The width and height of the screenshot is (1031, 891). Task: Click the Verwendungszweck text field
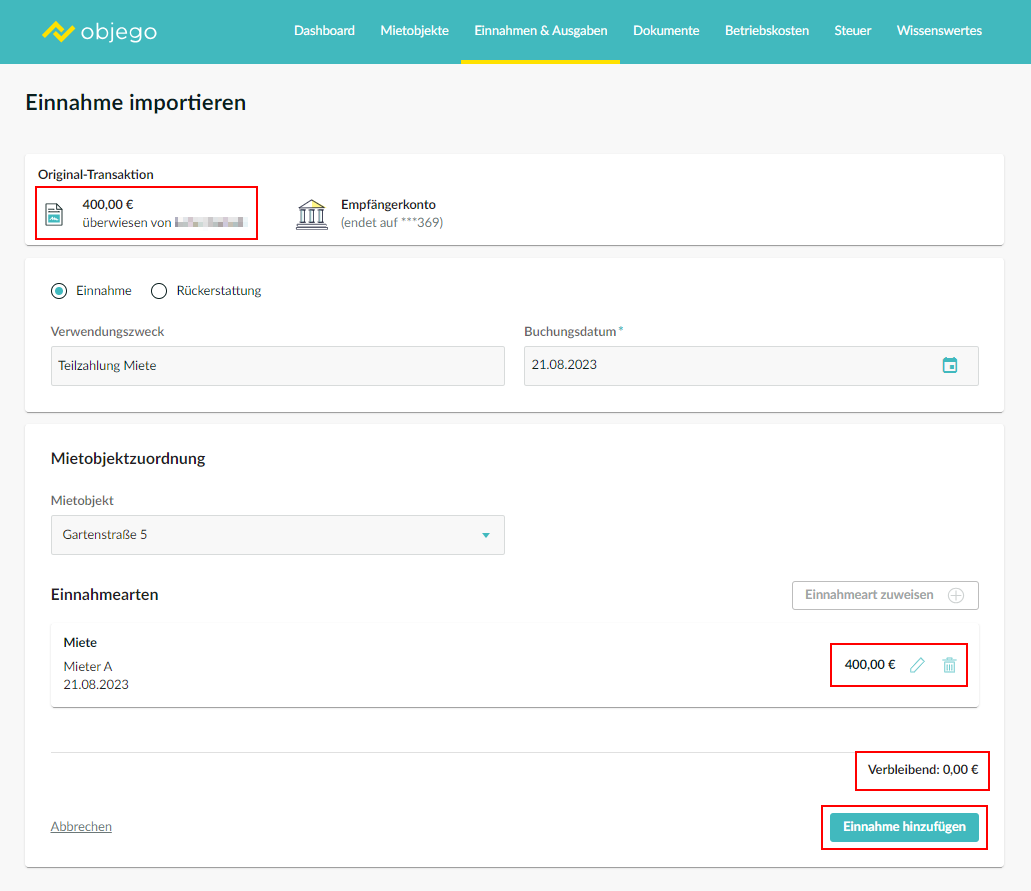click(x=277, y=366)
